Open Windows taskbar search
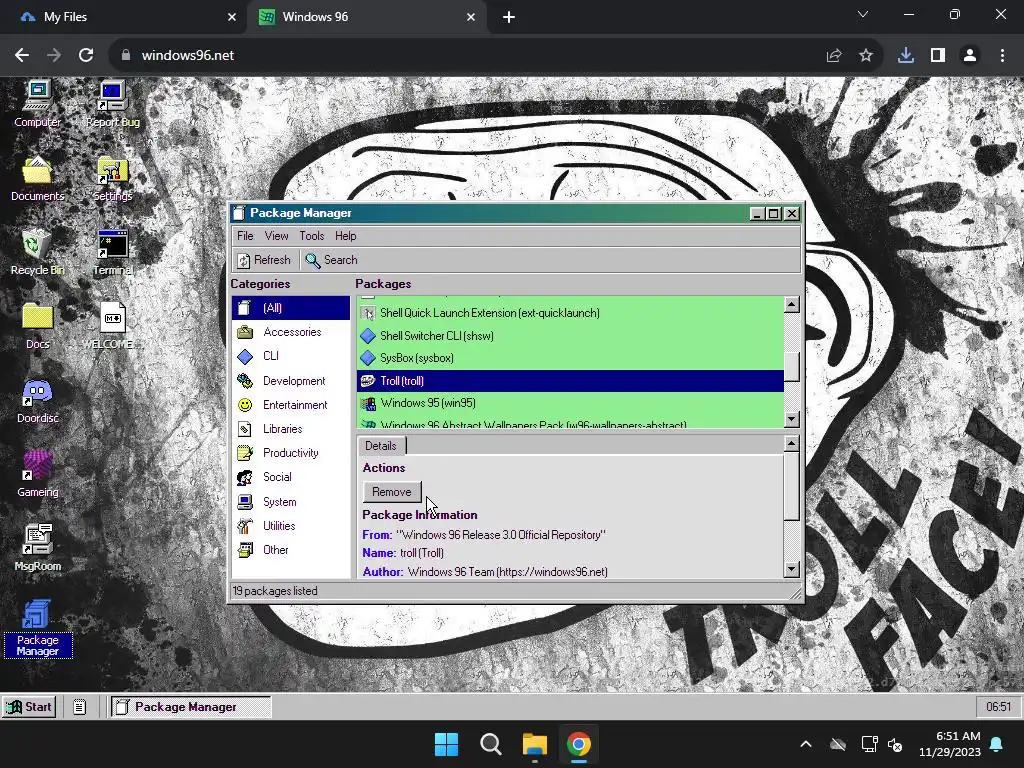The width and height of the screenshot is (1024, 768). [x=490, y=744]
